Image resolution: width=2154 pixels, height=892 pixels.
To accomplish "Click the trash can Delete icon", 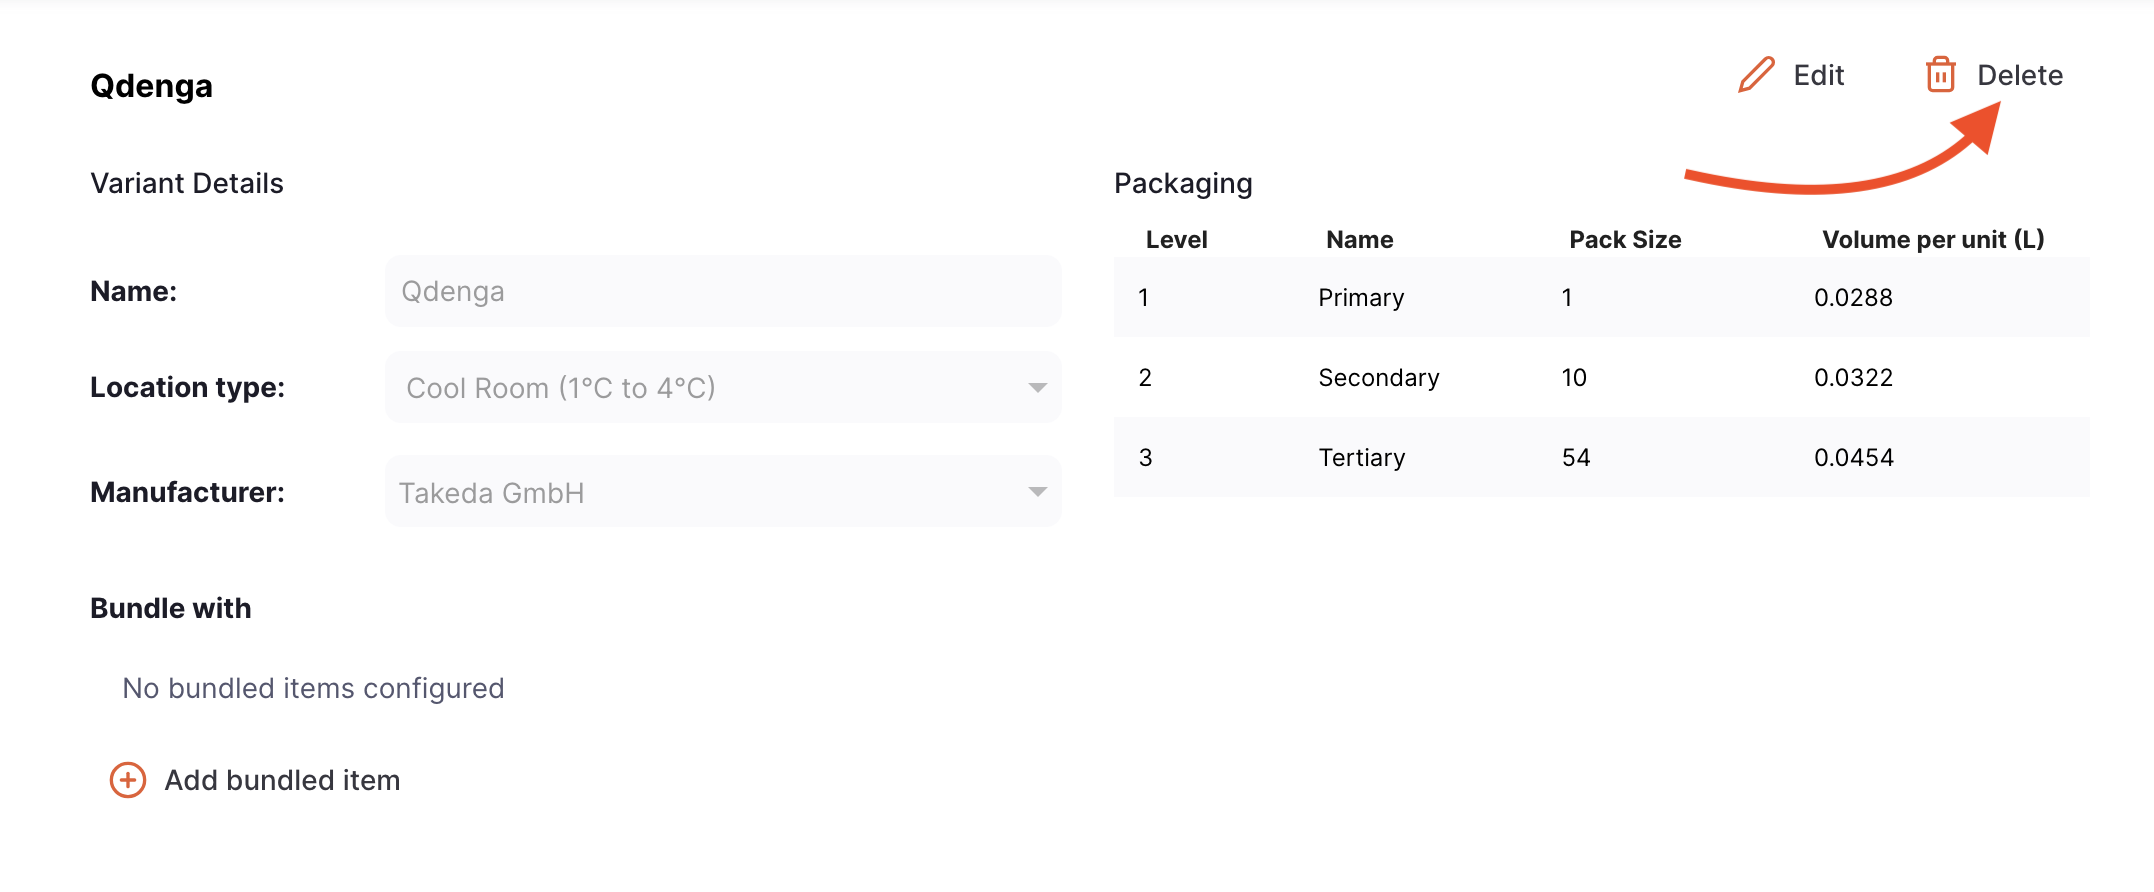I will [x=1940, y=75].
